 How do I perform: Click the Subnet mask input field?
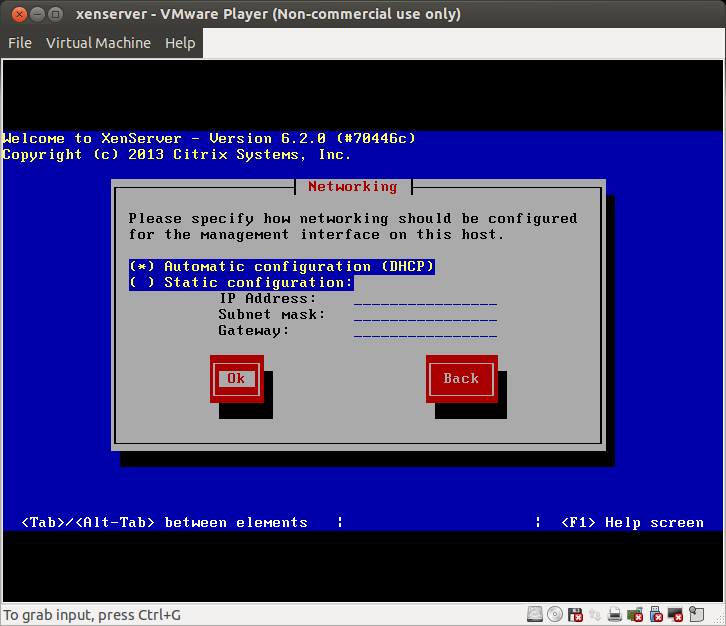coord(425,315)
